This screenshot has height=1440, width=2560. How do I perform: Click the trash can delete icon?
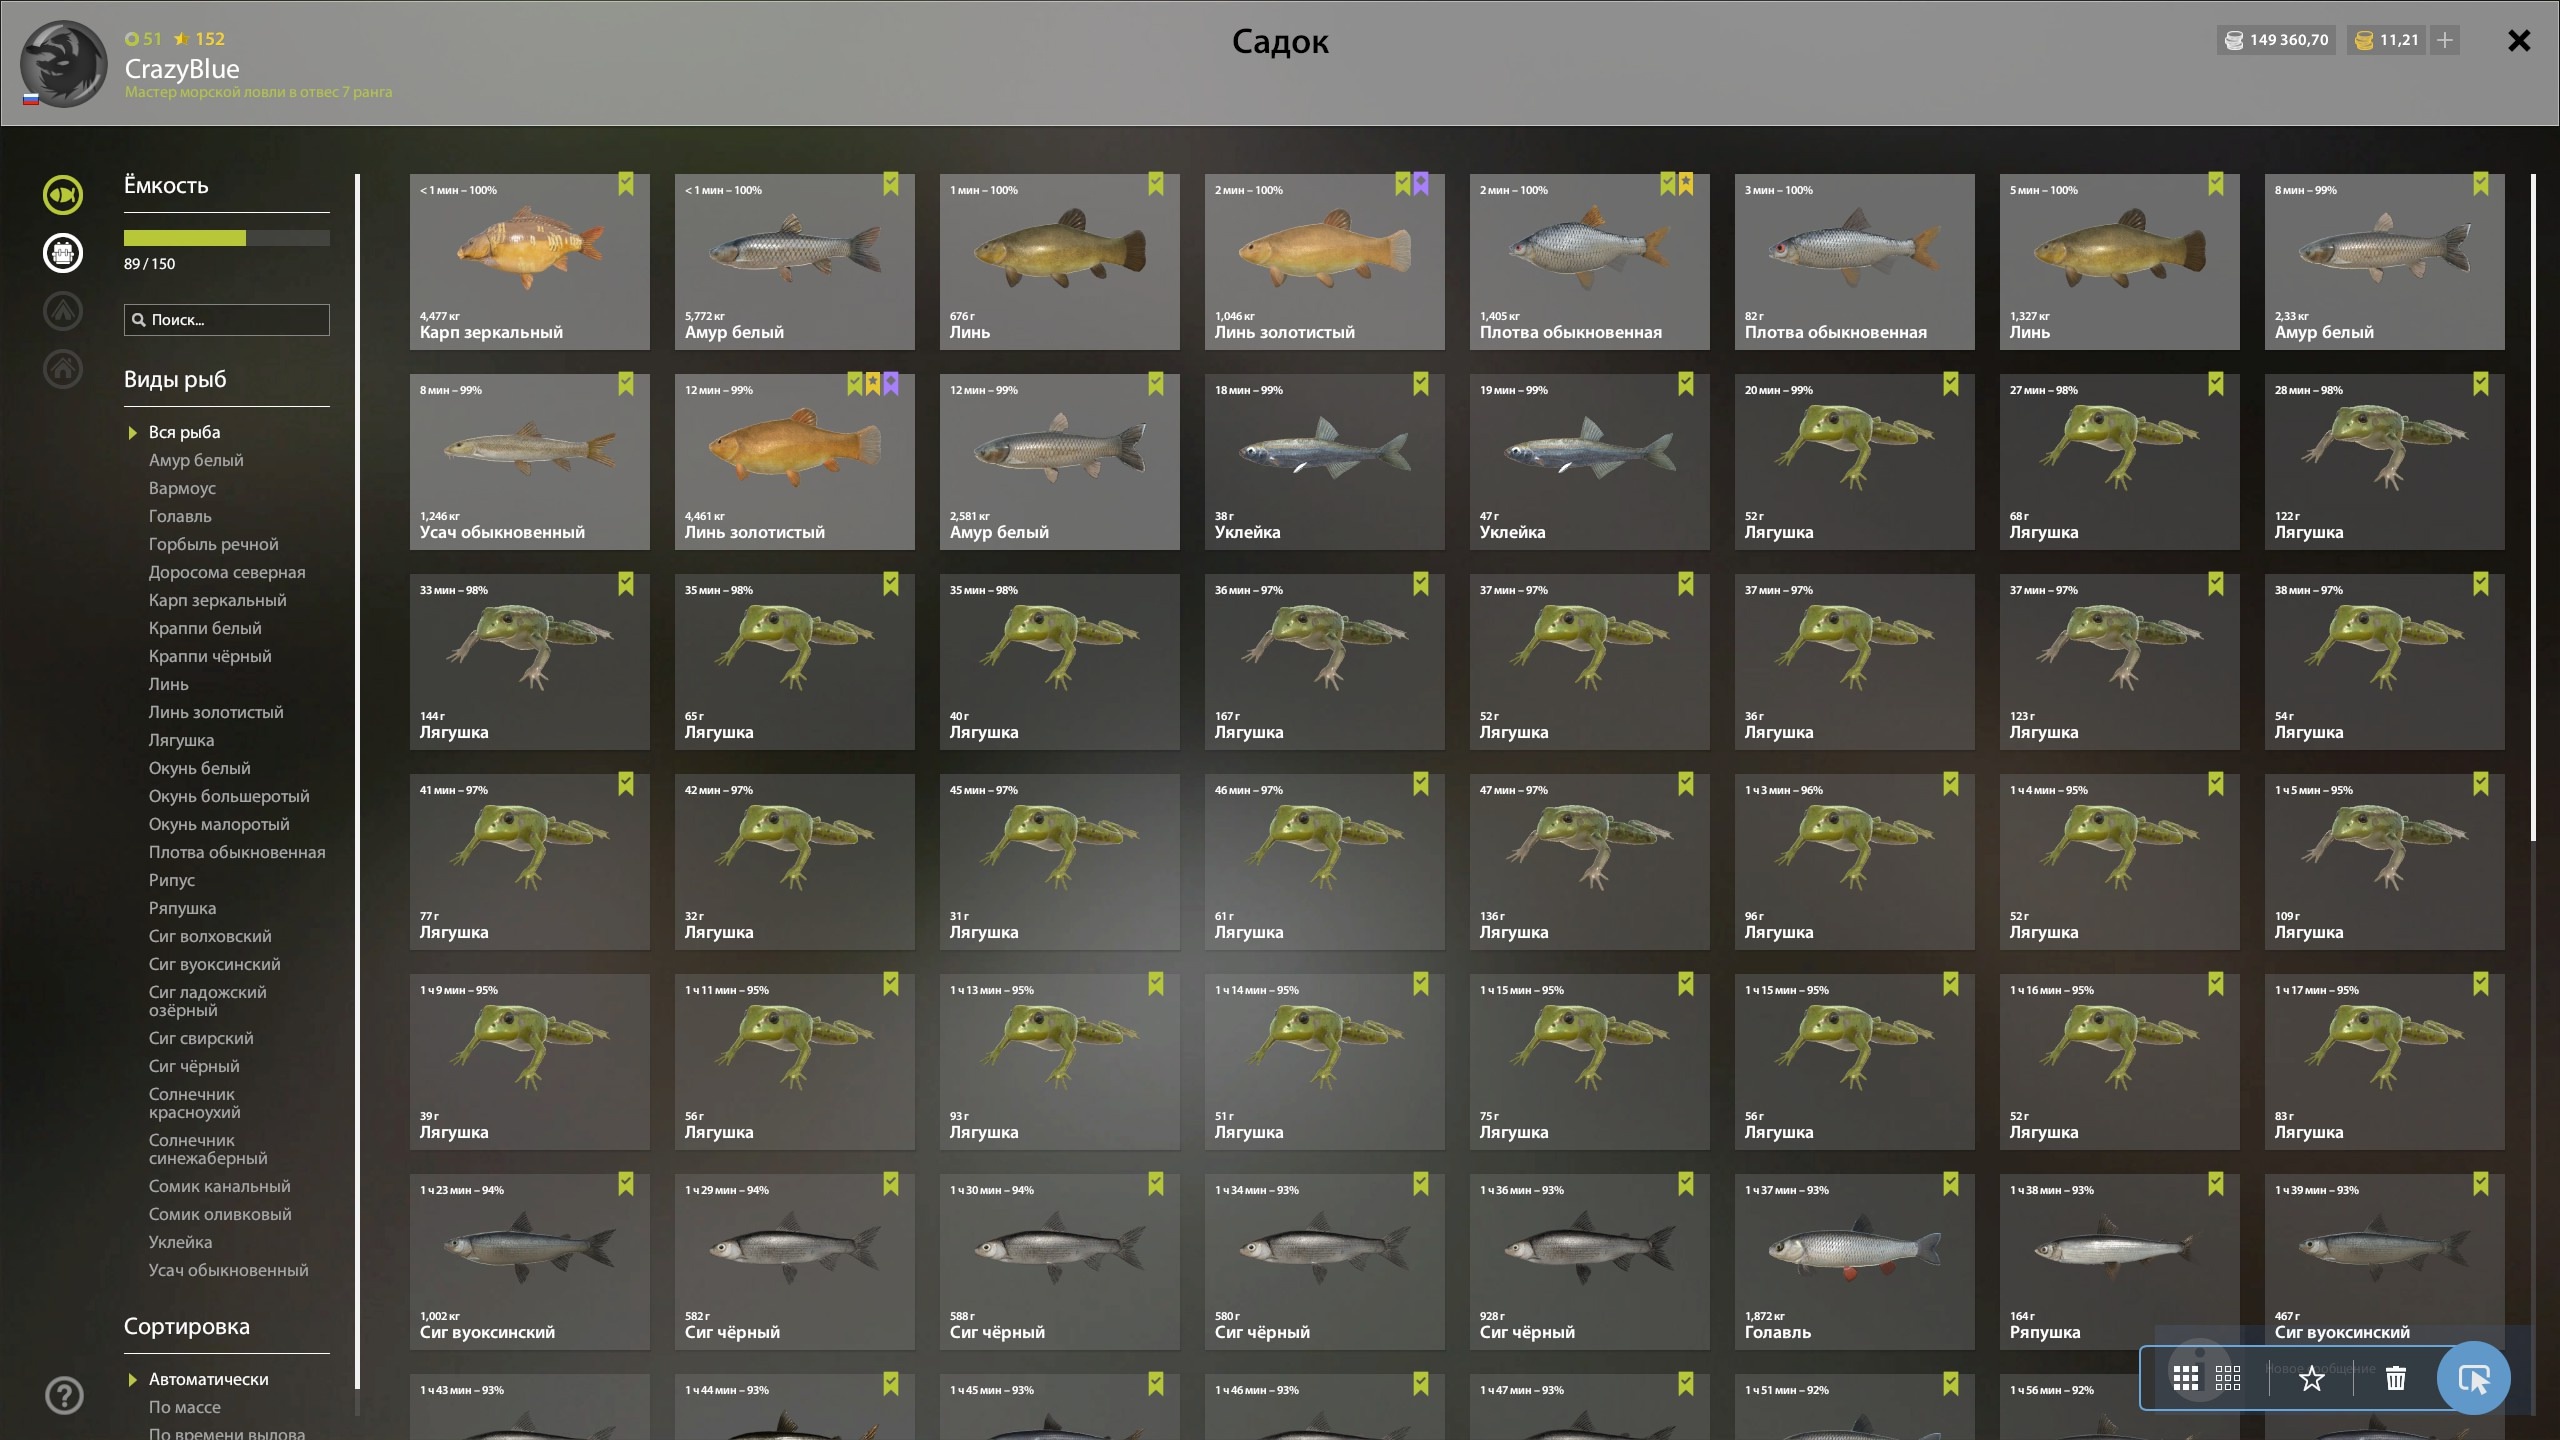point(2395,1378)
